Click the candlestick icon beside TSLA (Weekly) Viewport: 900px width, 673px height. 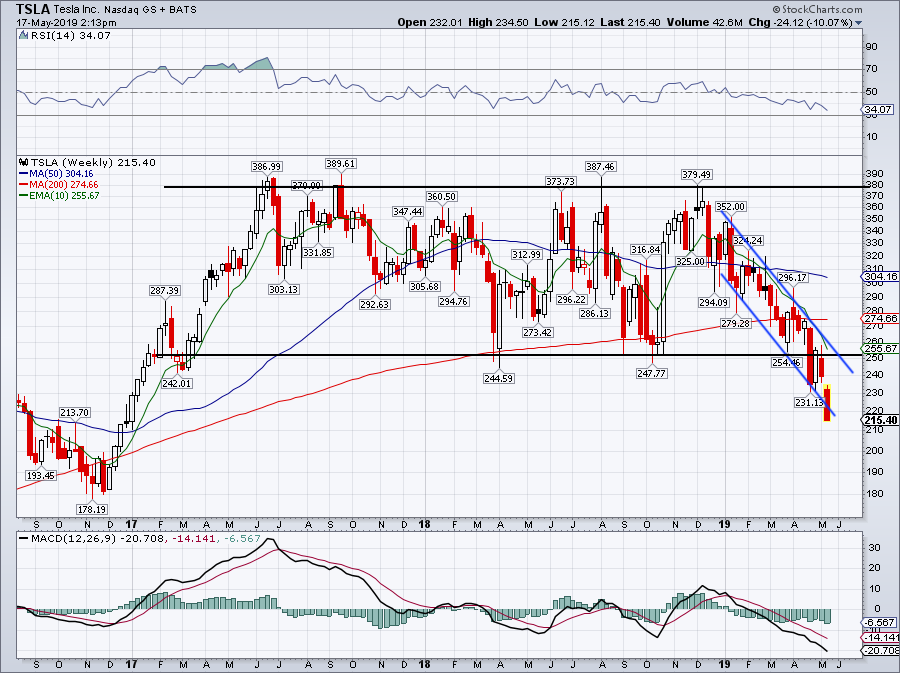(24, 162)
